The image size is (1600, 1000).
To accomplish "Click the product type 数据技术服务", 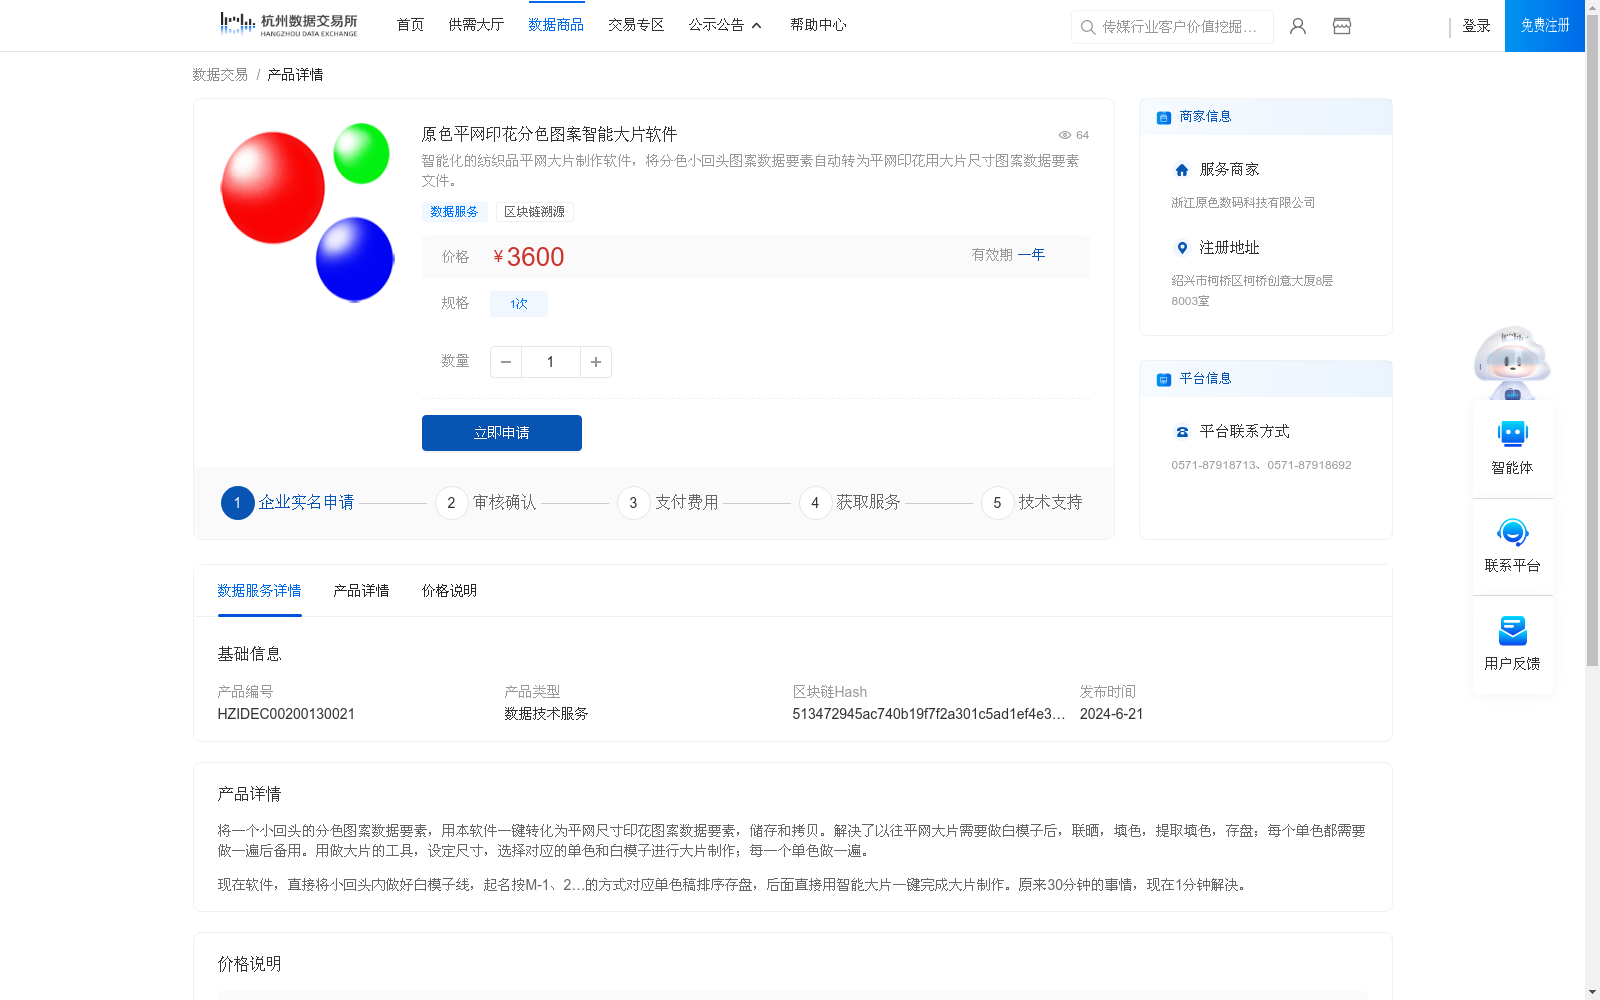I will click(x=546, y=714).
